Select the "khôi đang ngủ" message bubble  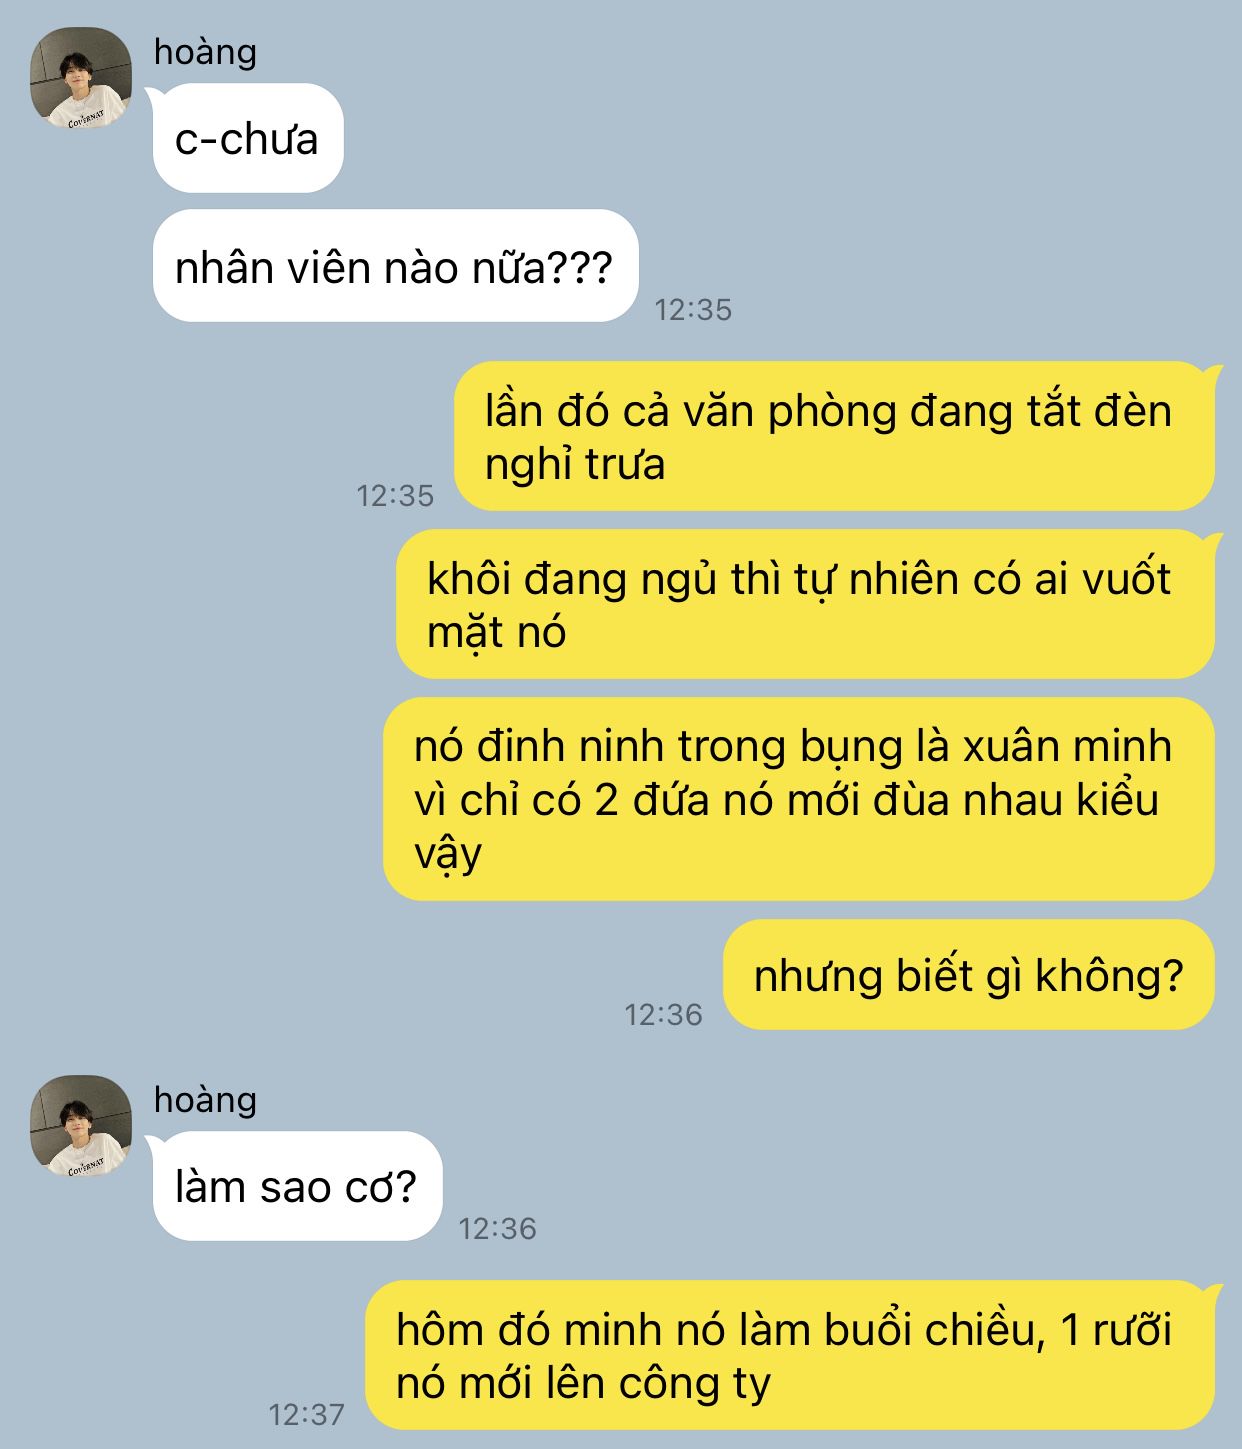(x=806, y=604)
